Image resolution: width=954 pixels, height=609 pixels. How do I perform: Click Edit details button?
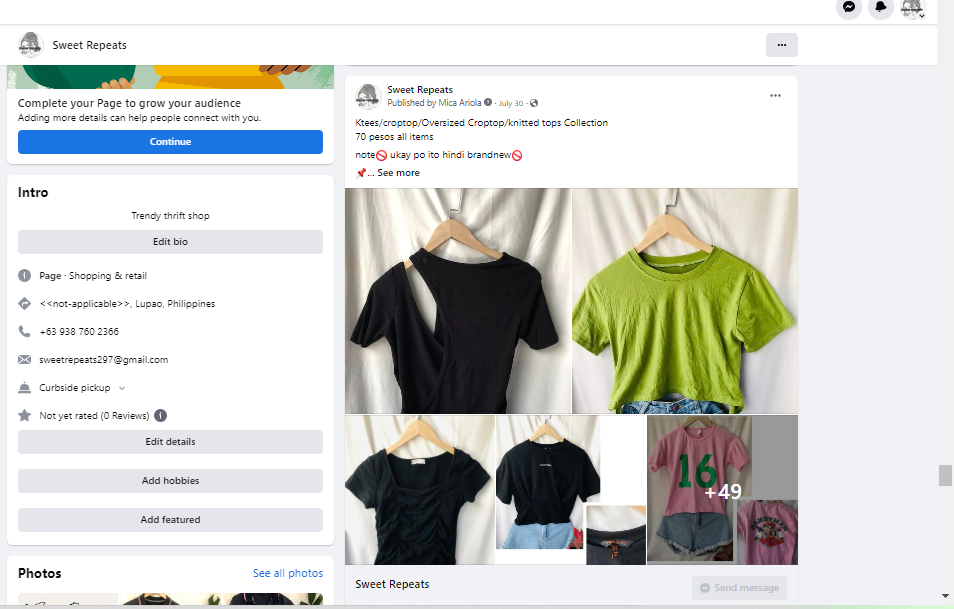(170, 442)
